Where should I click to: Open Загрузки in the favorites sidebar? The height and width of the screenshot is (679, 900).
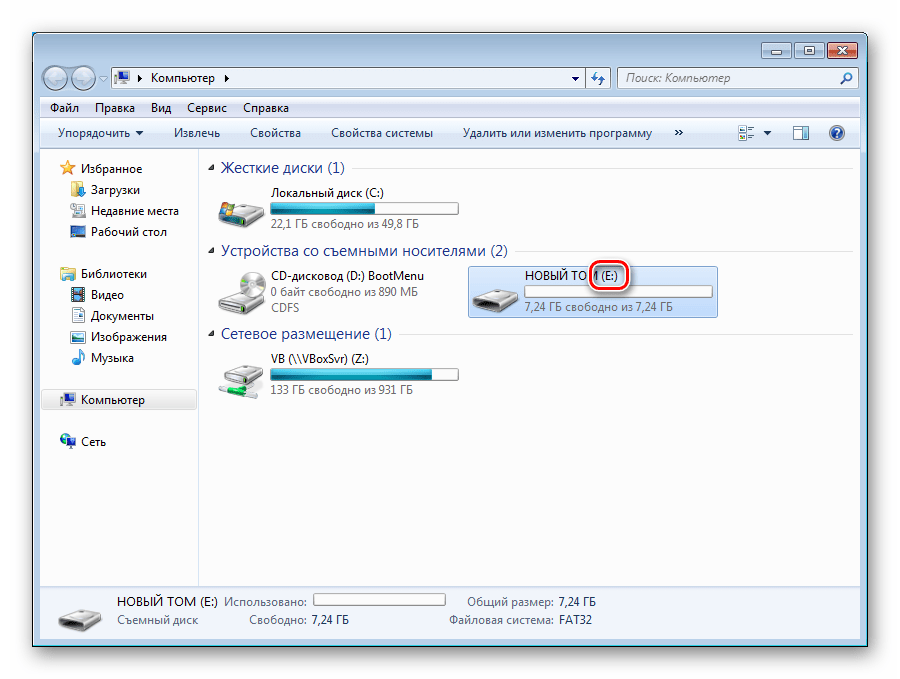click(115, 190)
